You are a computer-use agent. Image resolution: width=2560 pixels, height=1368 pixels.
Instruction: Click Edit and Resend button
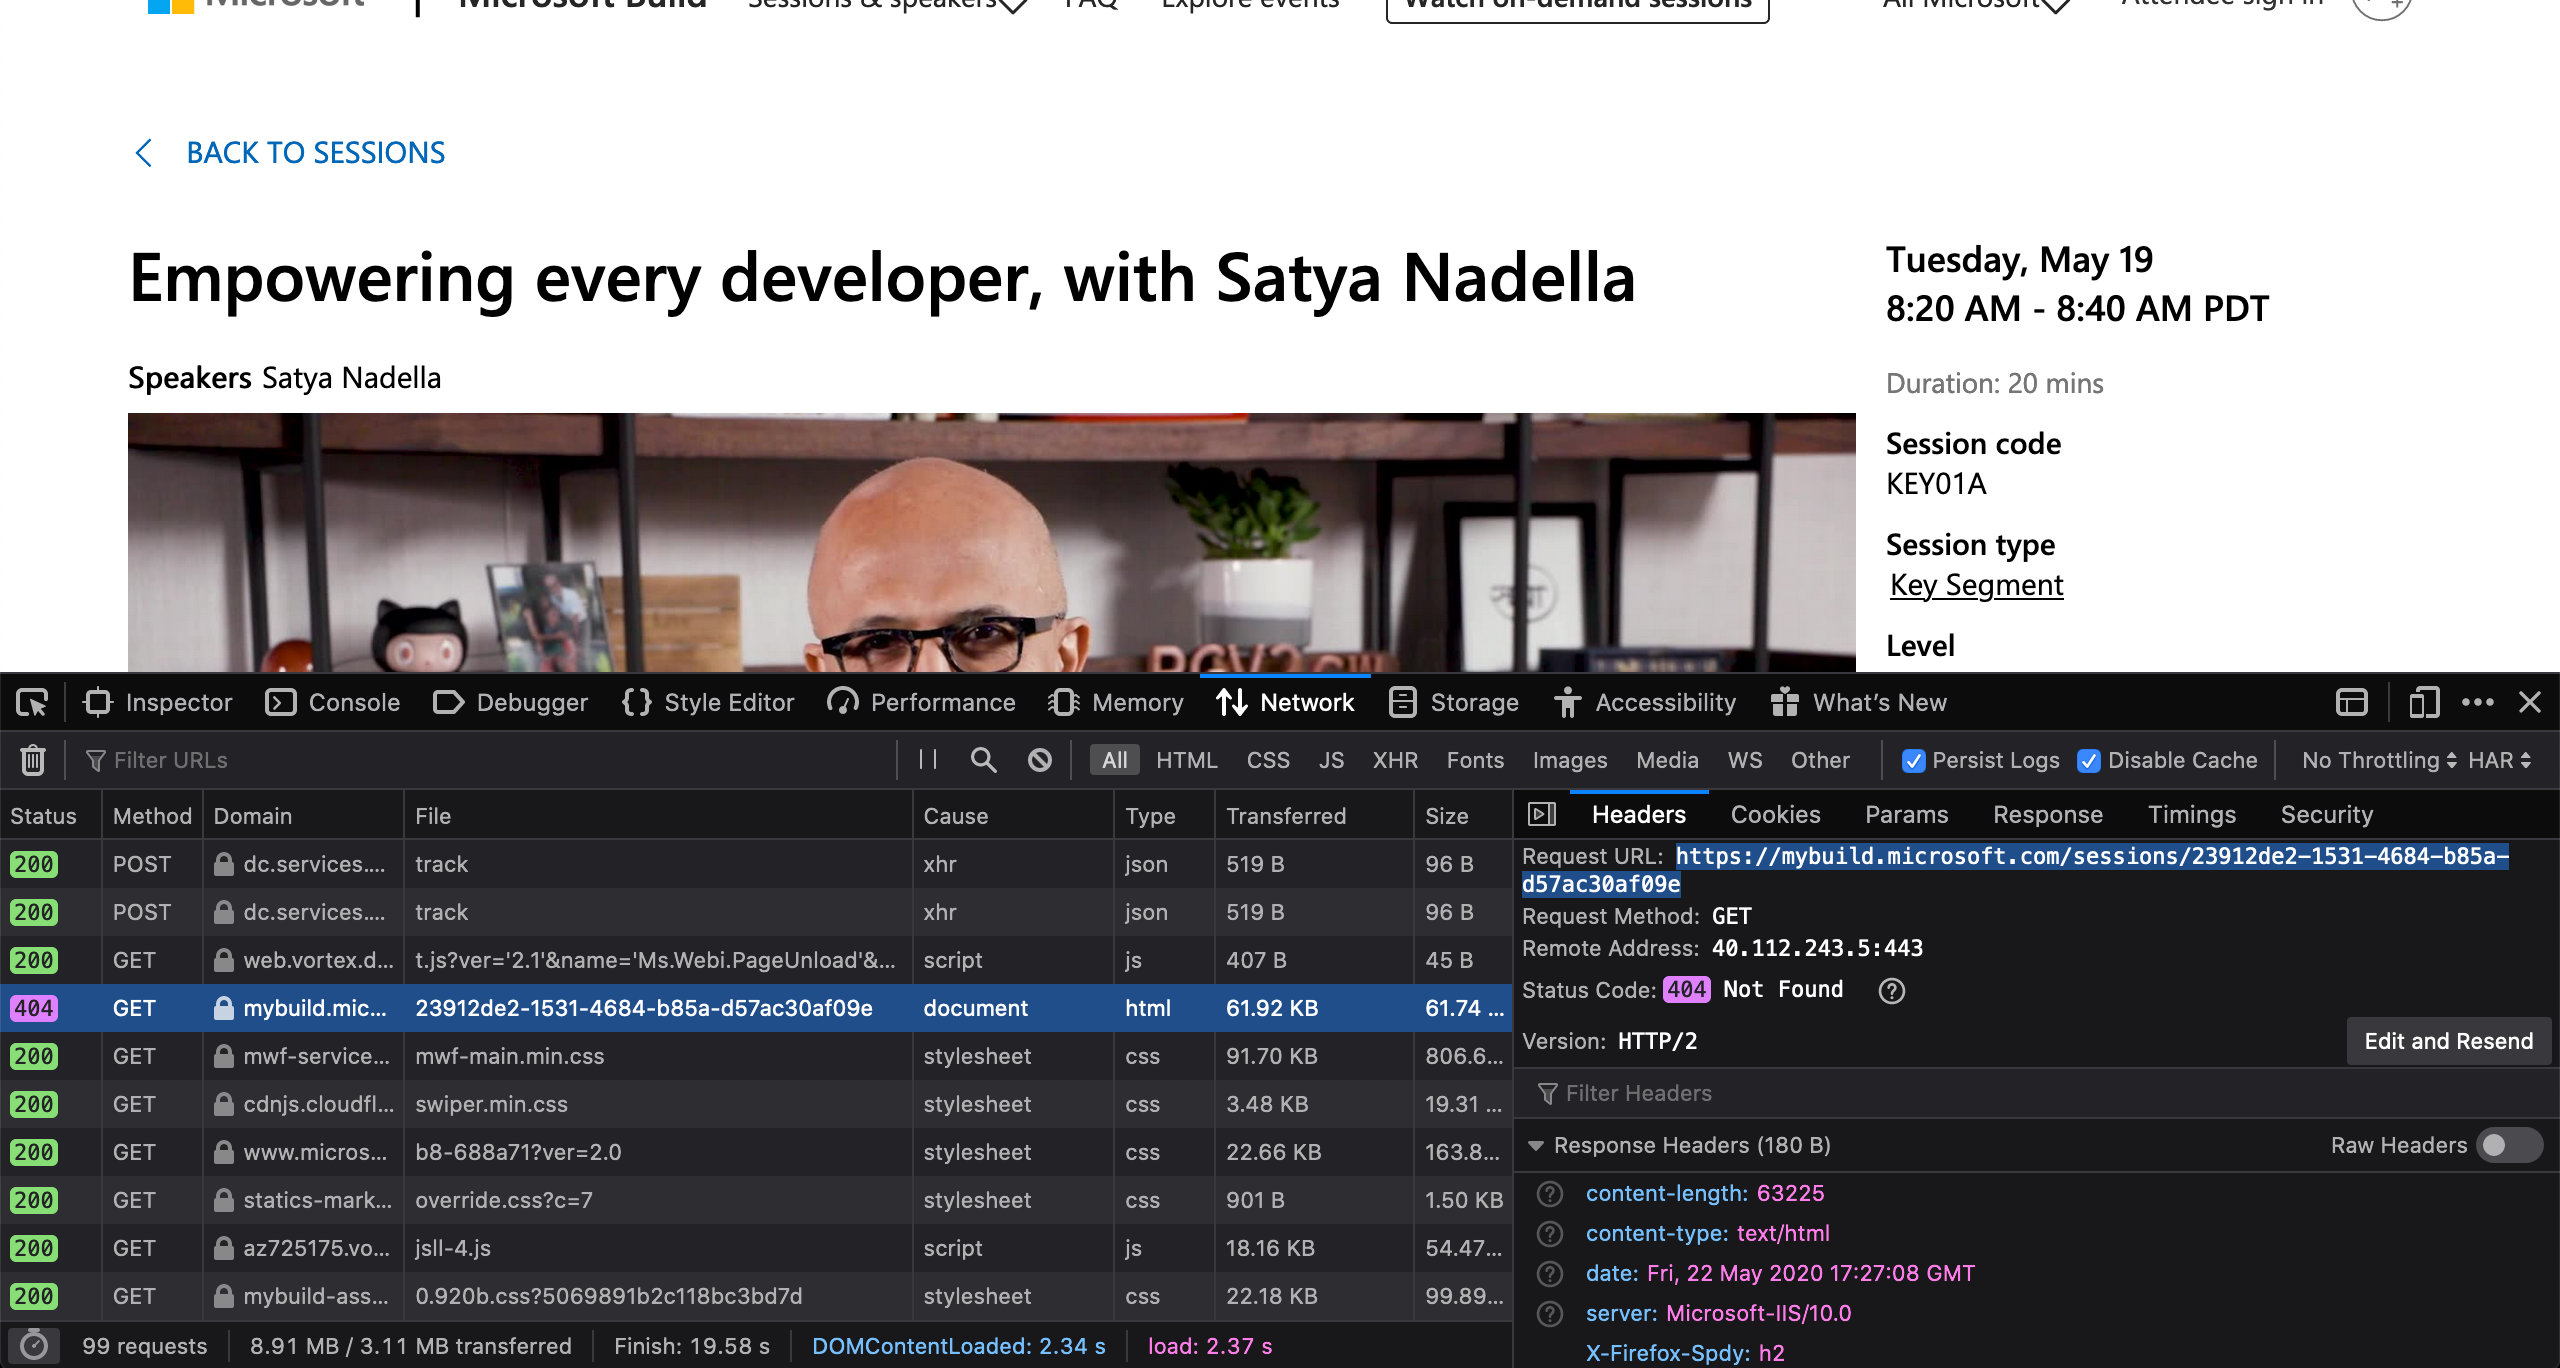point(2448,1042)
